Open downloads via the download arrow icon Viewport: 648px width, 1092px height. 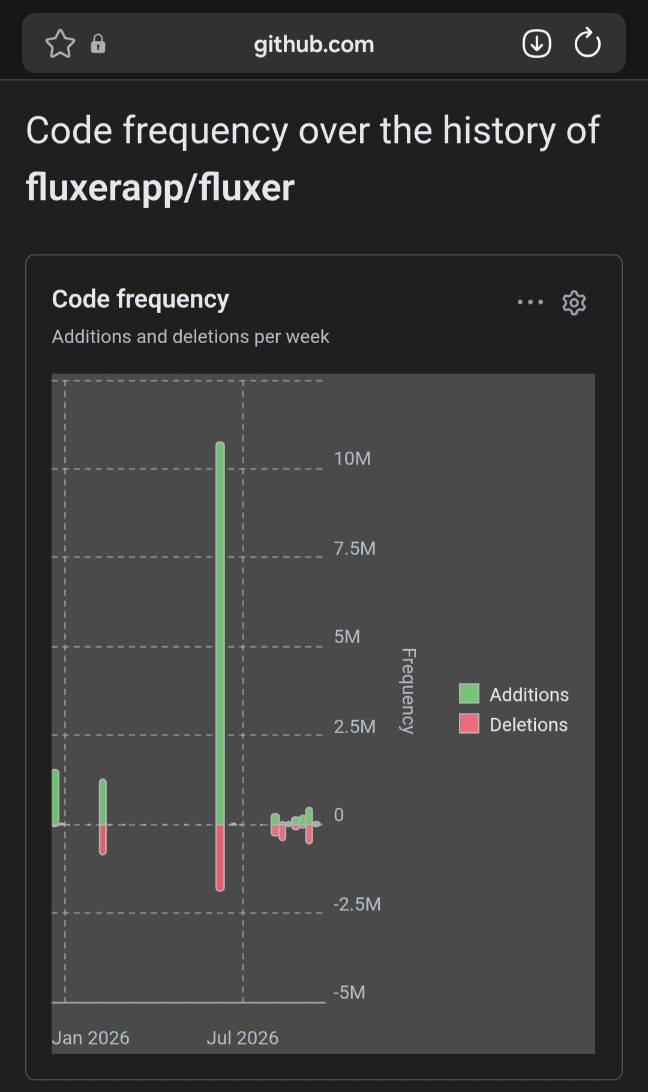tap(537, 44)
